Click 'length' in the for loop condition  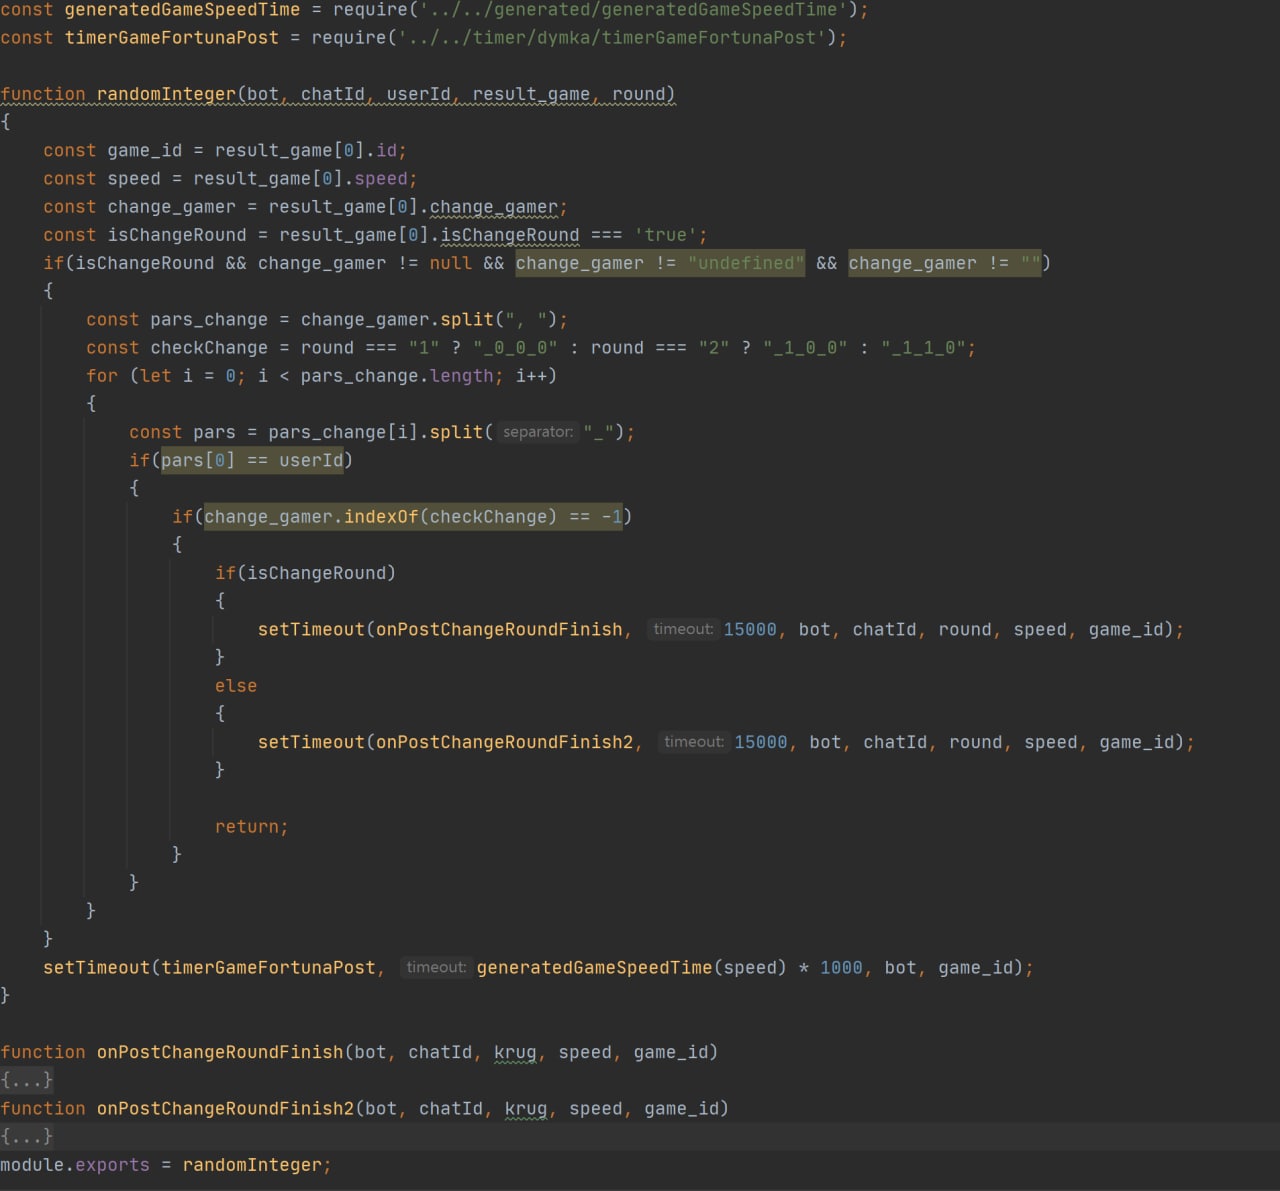[462, 376]
